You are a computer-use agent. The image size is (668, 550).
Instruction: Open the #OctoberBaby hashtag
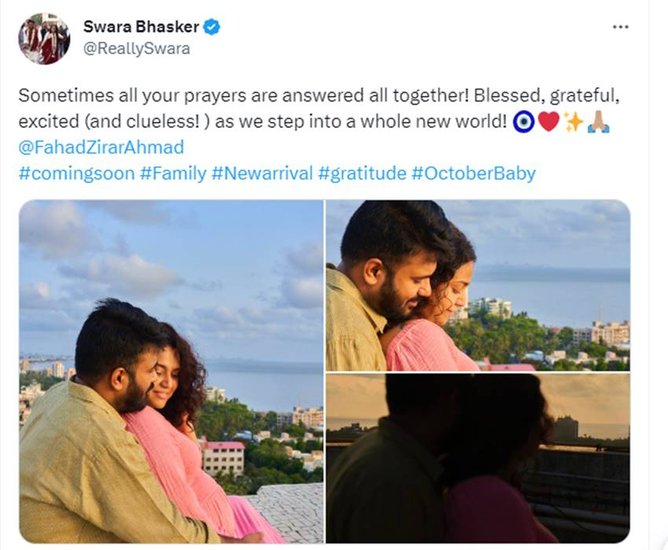tap(473, 173)
